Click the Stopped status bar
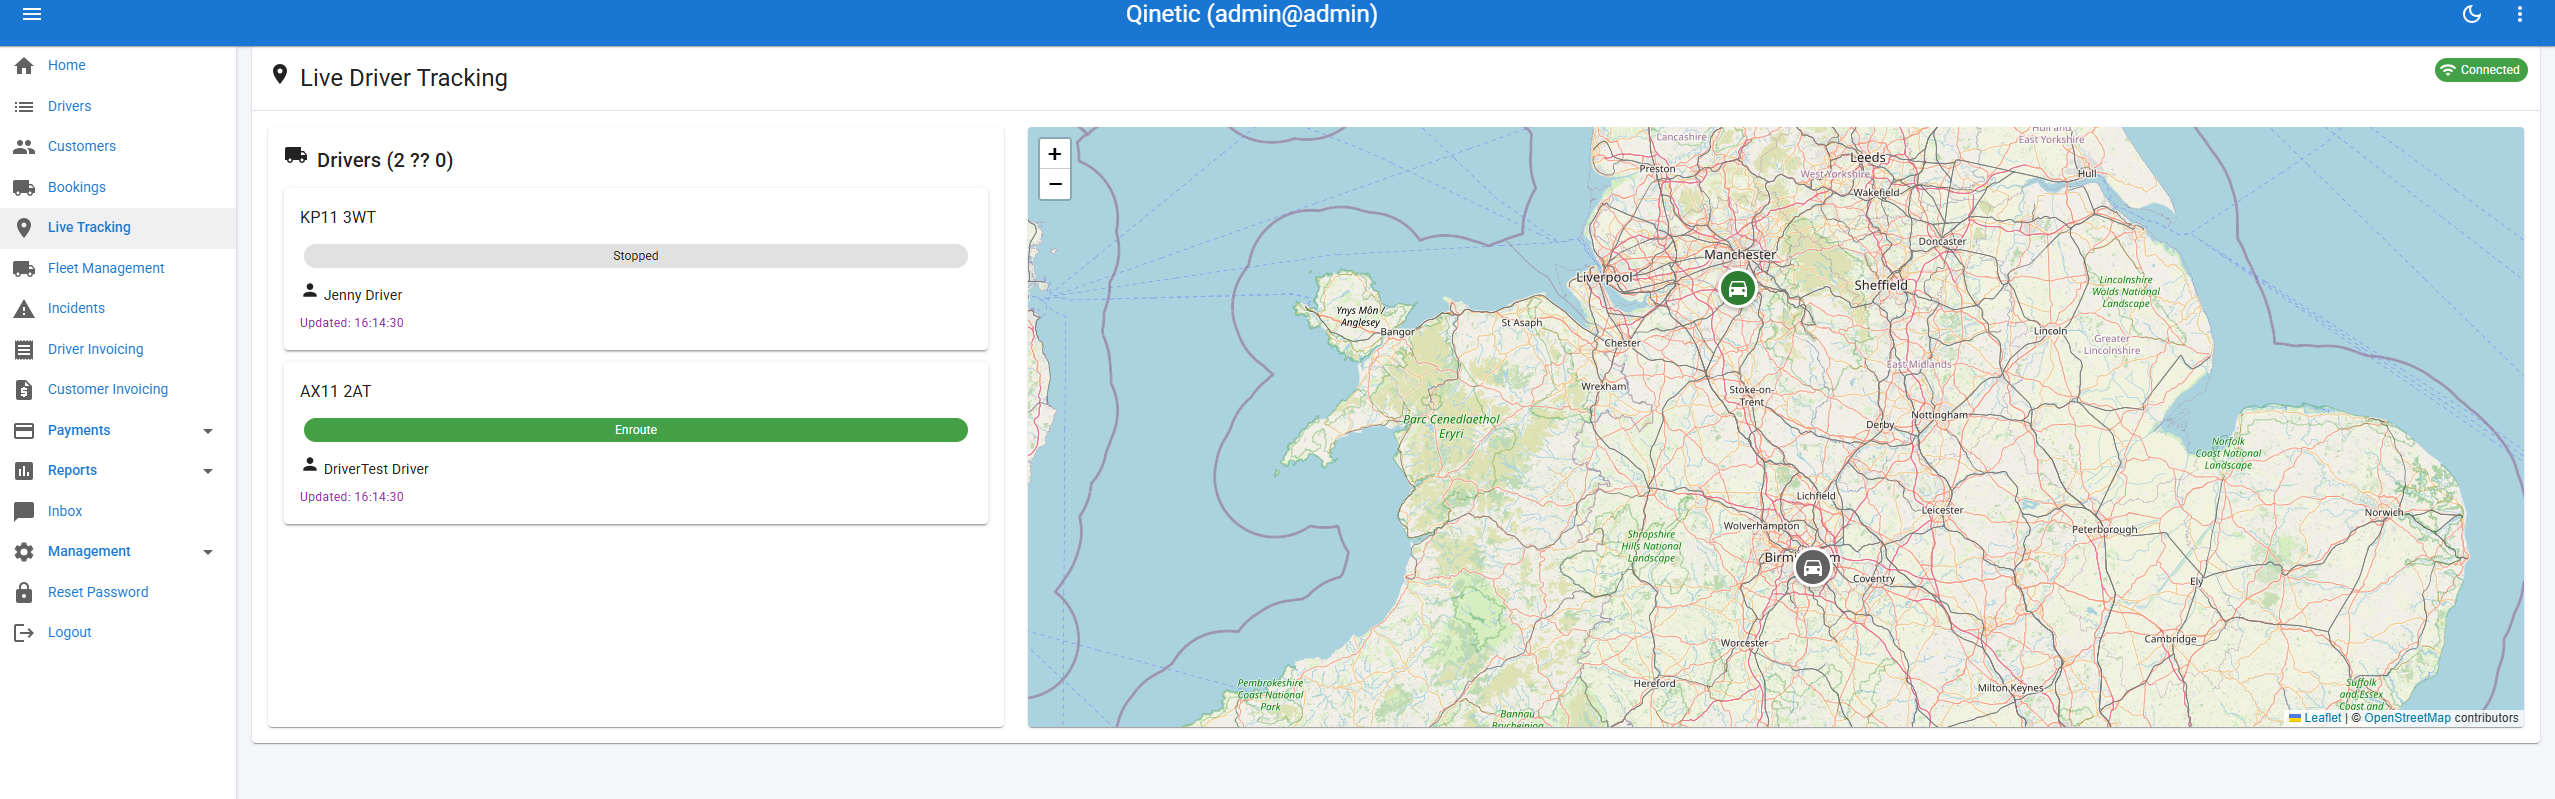This screenshot has height=799, width=2555. (636, 256)
